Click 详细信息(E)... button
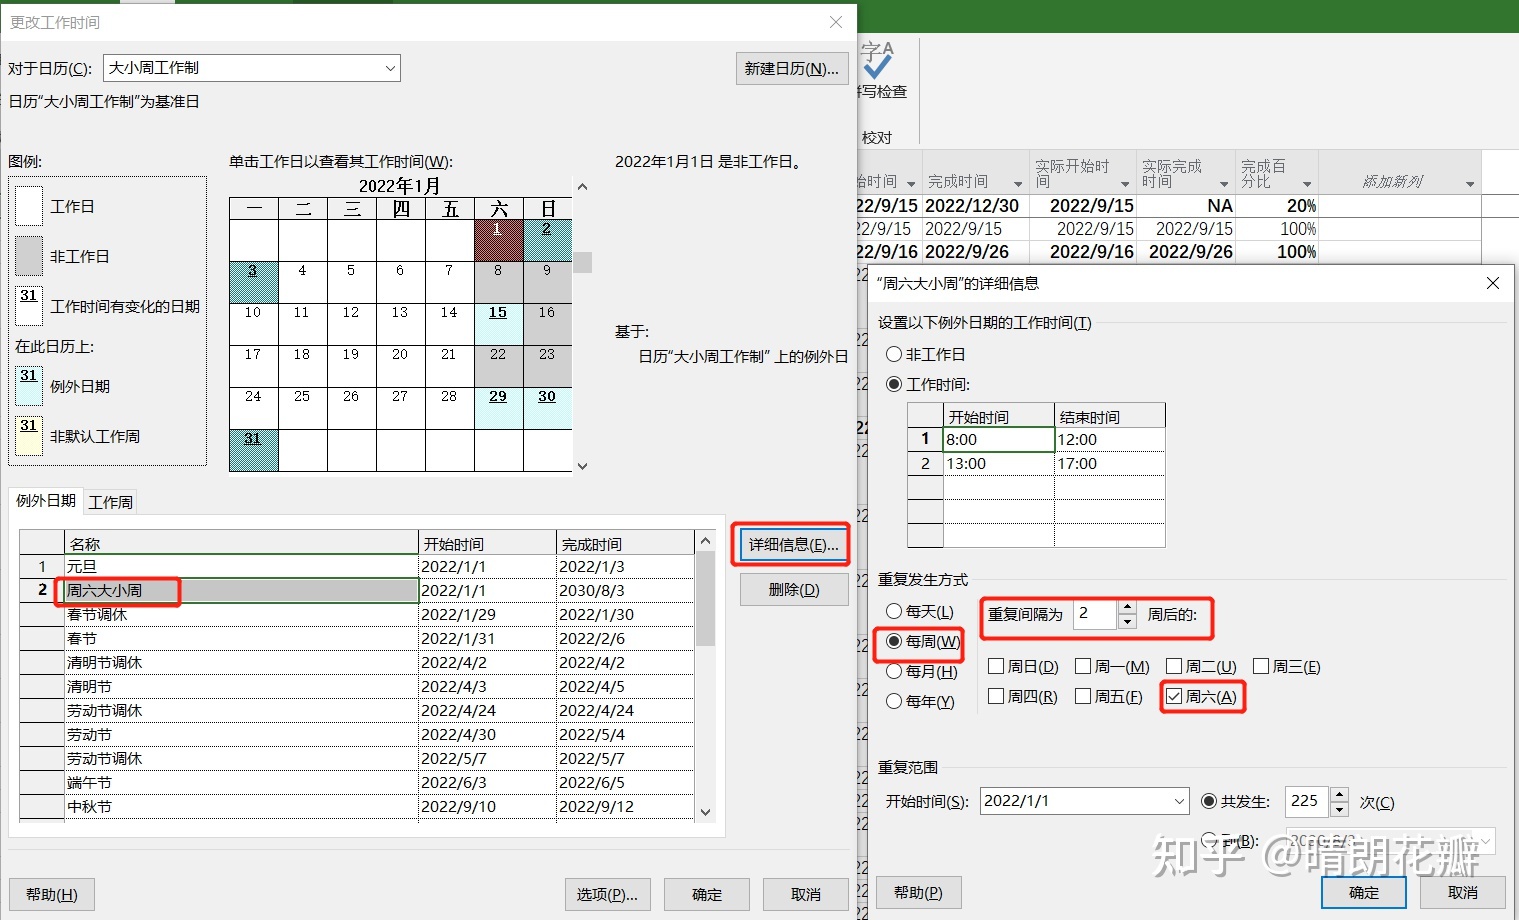The width and height of the screenshot is (1519, 920). [793, 544]
